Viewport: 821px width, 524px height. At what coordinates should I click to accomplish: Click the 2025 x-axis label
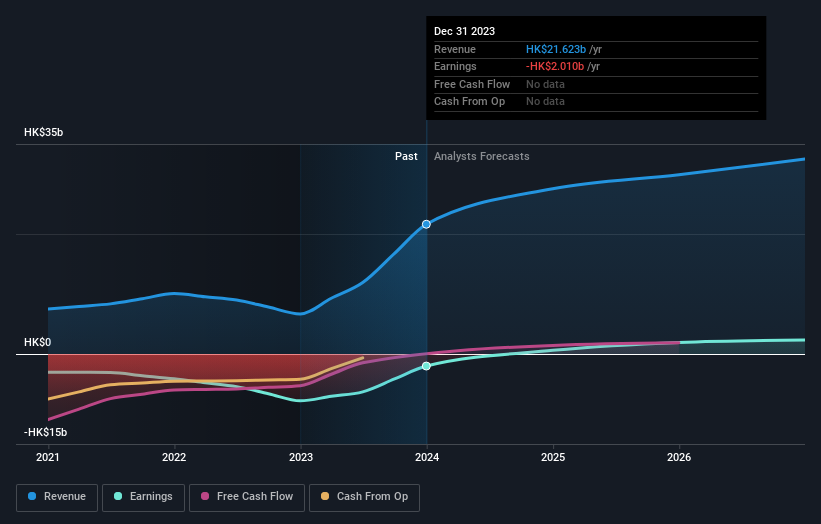click(x=553, y=458)
